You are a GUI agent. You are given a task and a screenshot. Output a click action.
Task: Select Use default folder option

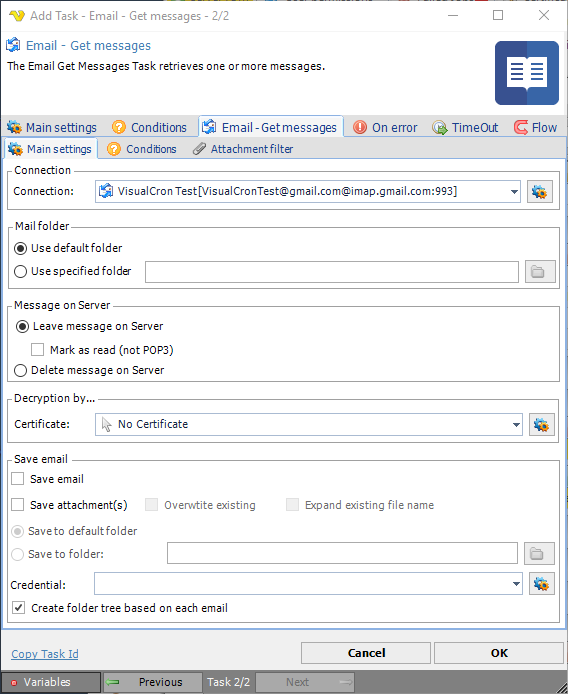[68, 248]
